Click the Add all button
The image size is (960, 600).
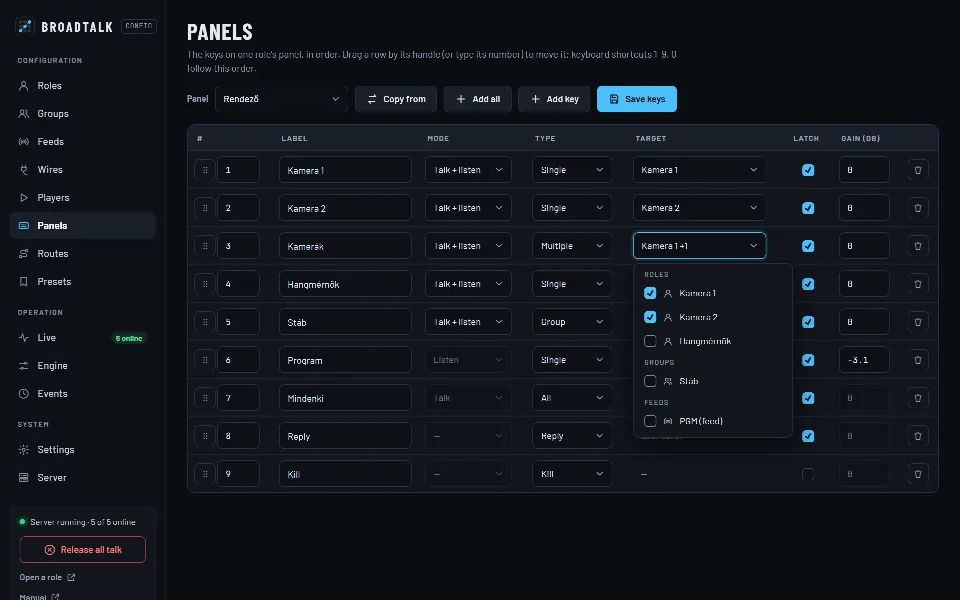[478, 99]
